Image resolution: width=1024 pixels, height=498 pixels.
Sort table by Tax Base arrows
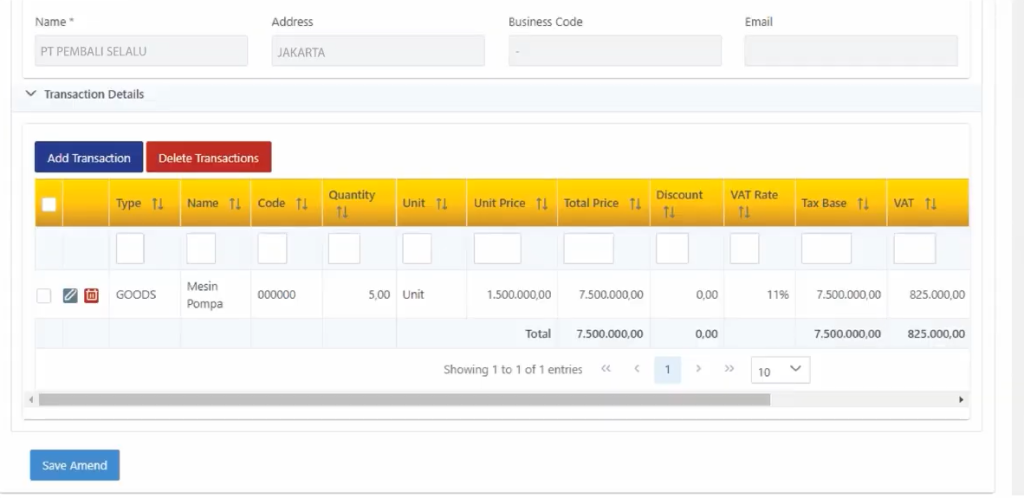coord(863,204)
